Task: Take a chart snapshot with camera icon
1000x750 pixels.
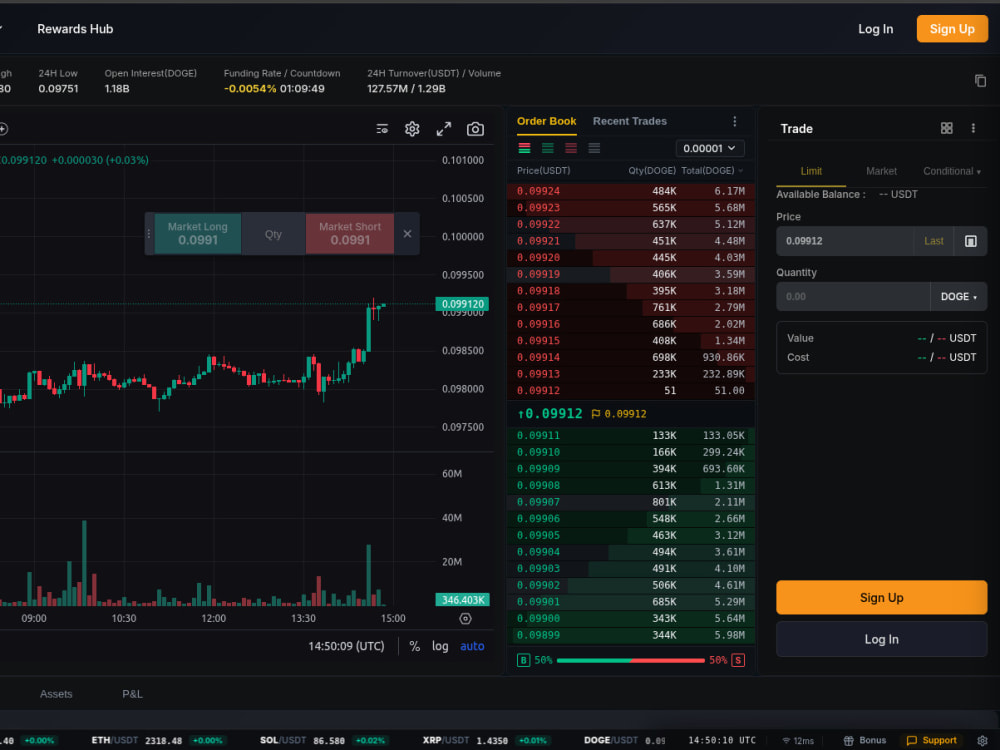Action: [475, 129]
